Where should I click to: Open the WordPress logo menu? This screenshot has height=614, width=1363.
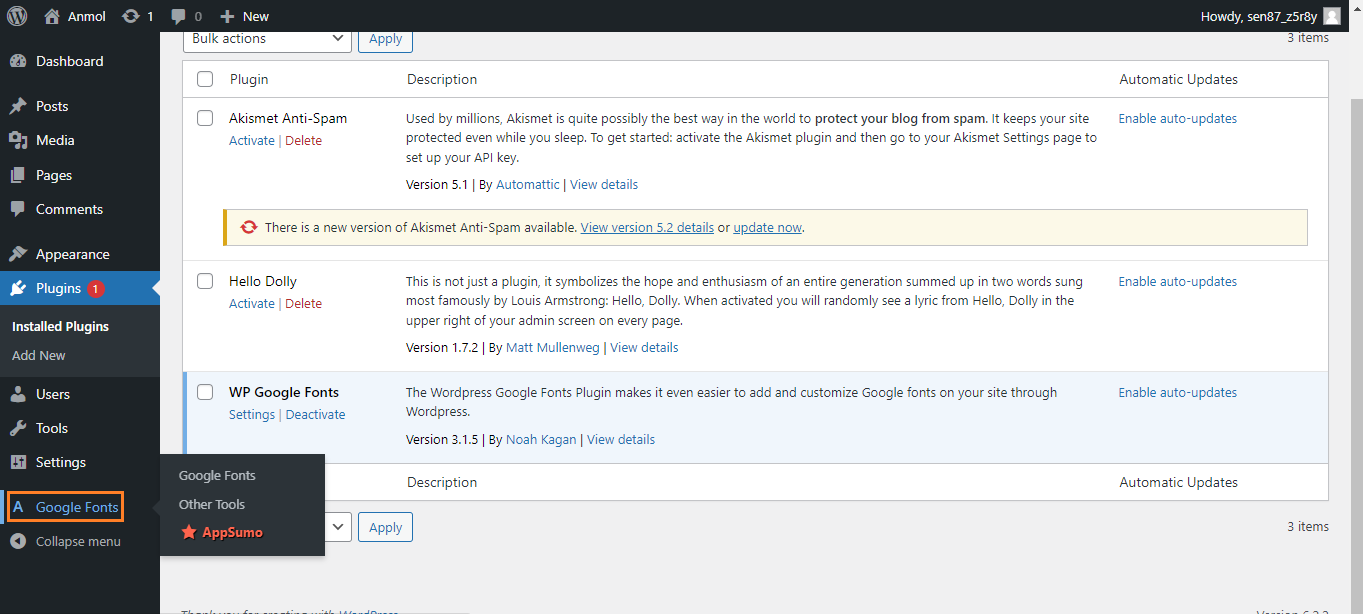15,16
